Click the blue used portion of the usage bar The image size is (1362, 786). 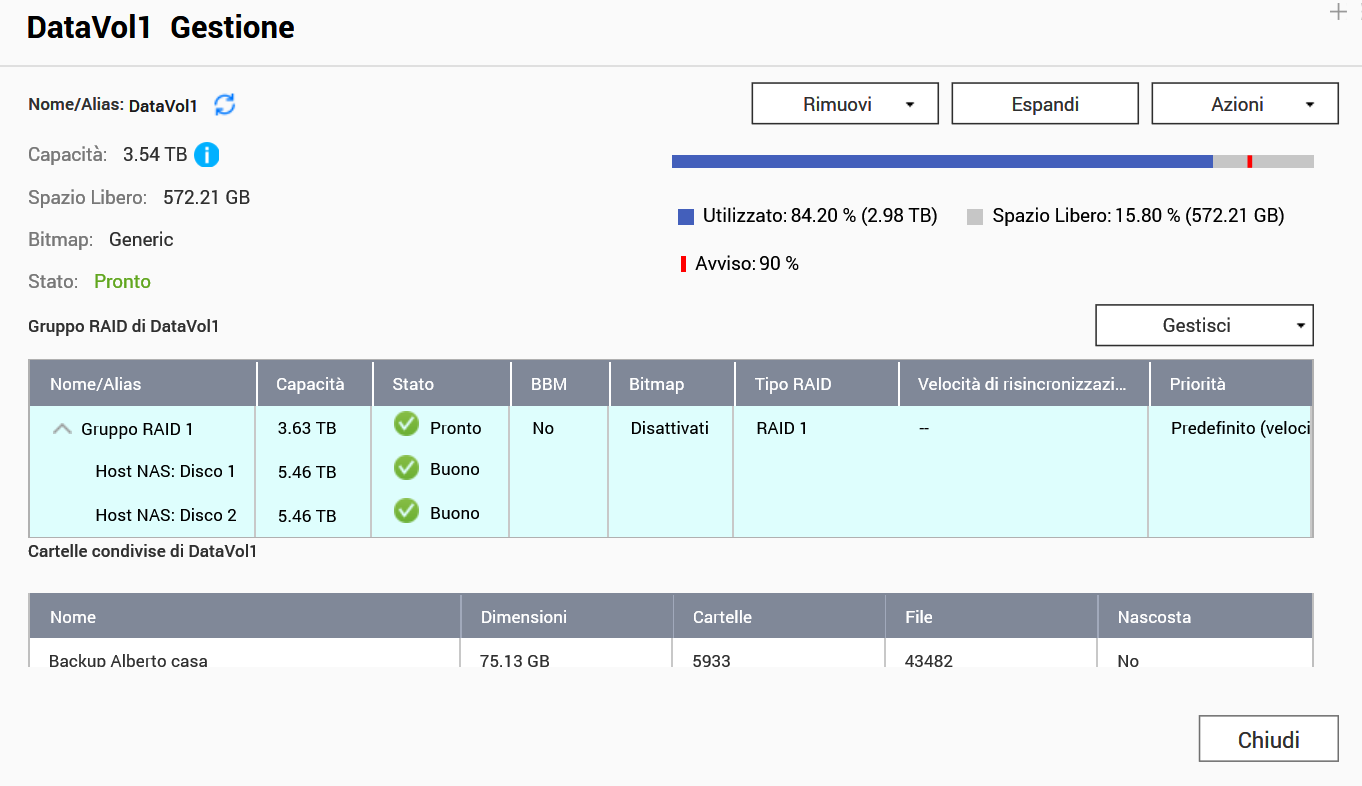point(940,161)
